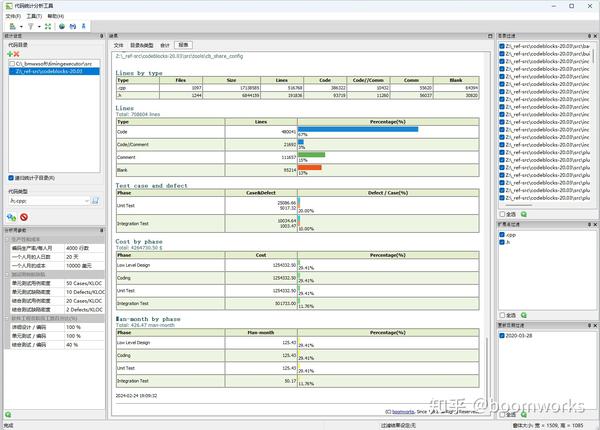Edit the 10 Defects/KLOC value
600x430 pixels.
(x=84, y=292)
